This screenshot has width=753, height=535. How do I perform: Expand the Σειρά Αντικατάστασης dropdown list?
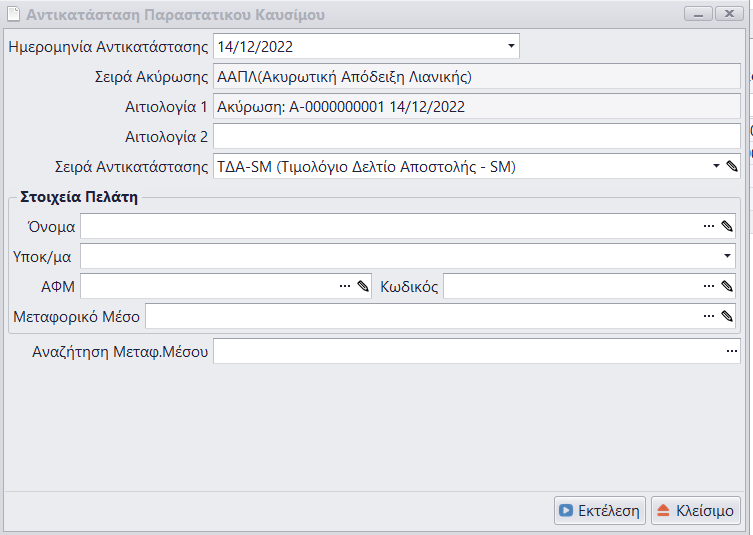(x=716, y=166)
